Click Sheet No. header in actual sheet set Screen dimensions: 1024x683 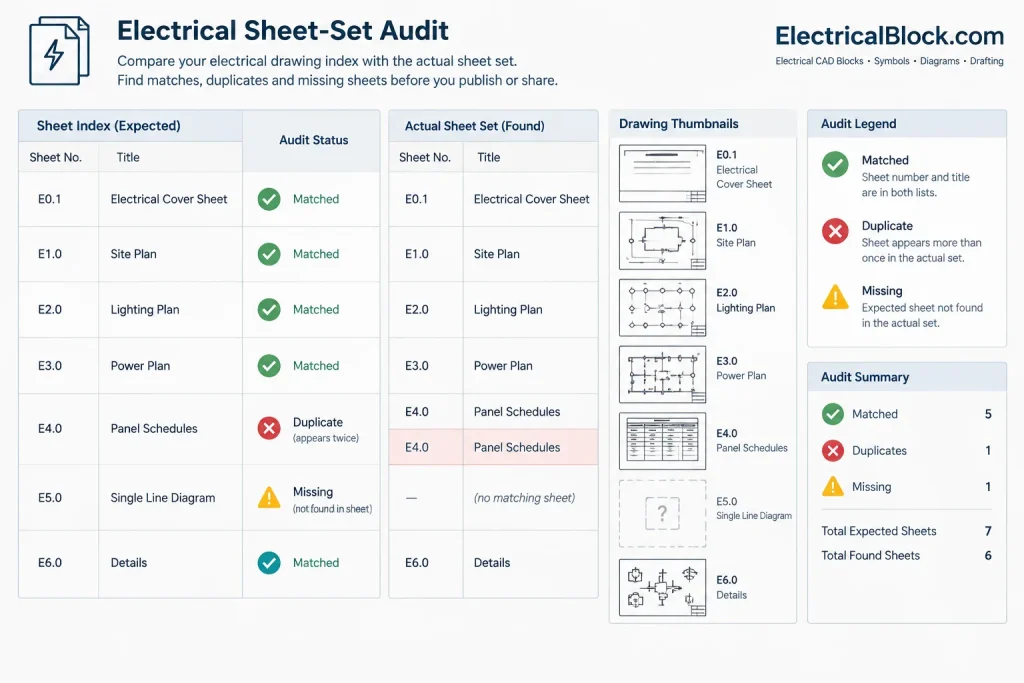pyautogui.click(x=425, y=157)
